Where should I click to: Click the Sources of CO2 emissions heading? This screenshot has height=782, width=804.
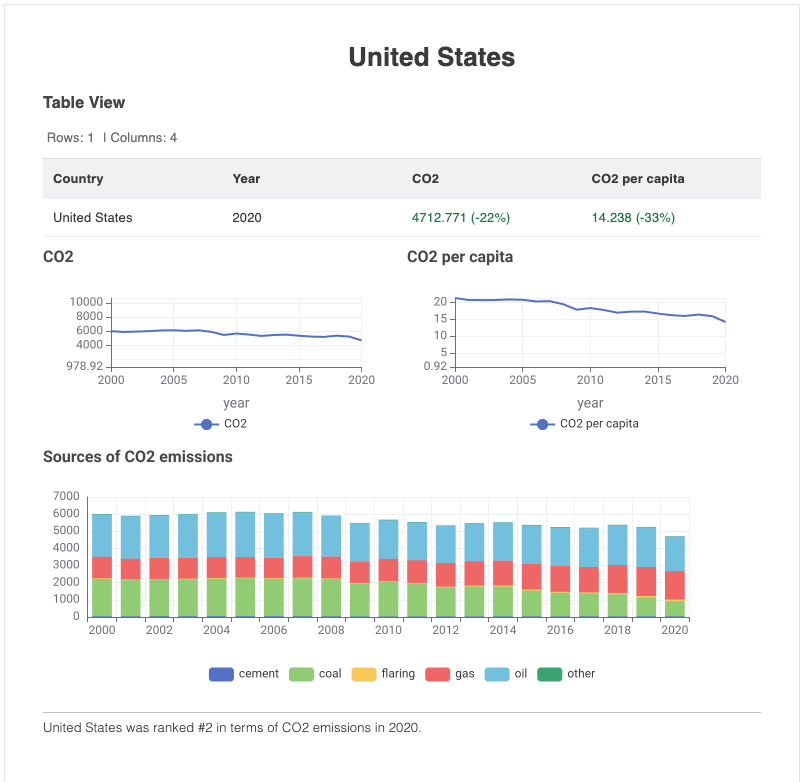click(137, 456)
